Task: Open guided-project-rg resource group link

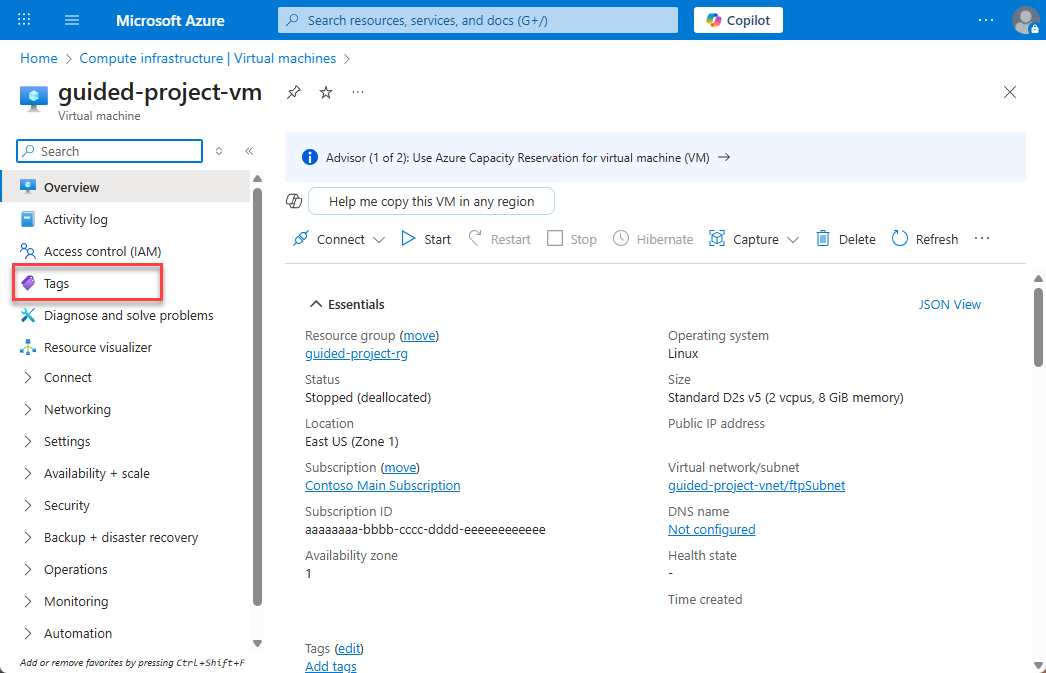Action: (x=356, y=354)
